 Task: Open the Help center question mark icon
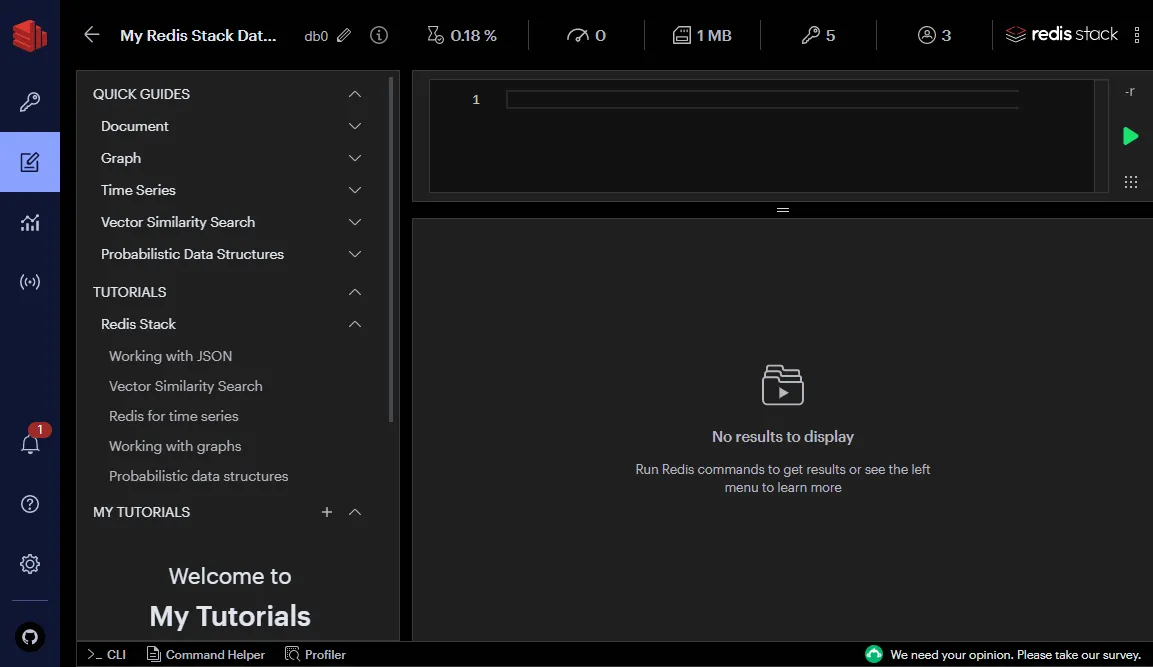[30, 504]
